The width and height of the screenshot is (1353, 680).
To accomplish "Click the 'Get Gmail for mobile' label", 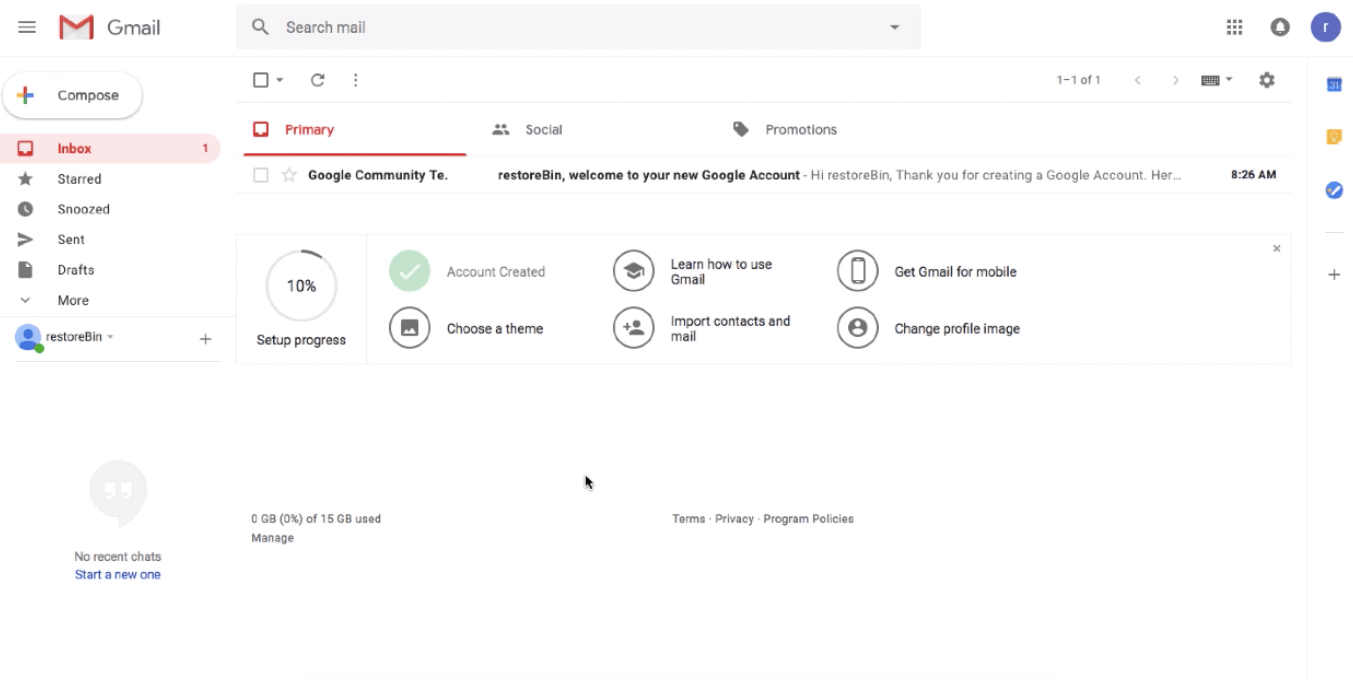I will 955,272.
